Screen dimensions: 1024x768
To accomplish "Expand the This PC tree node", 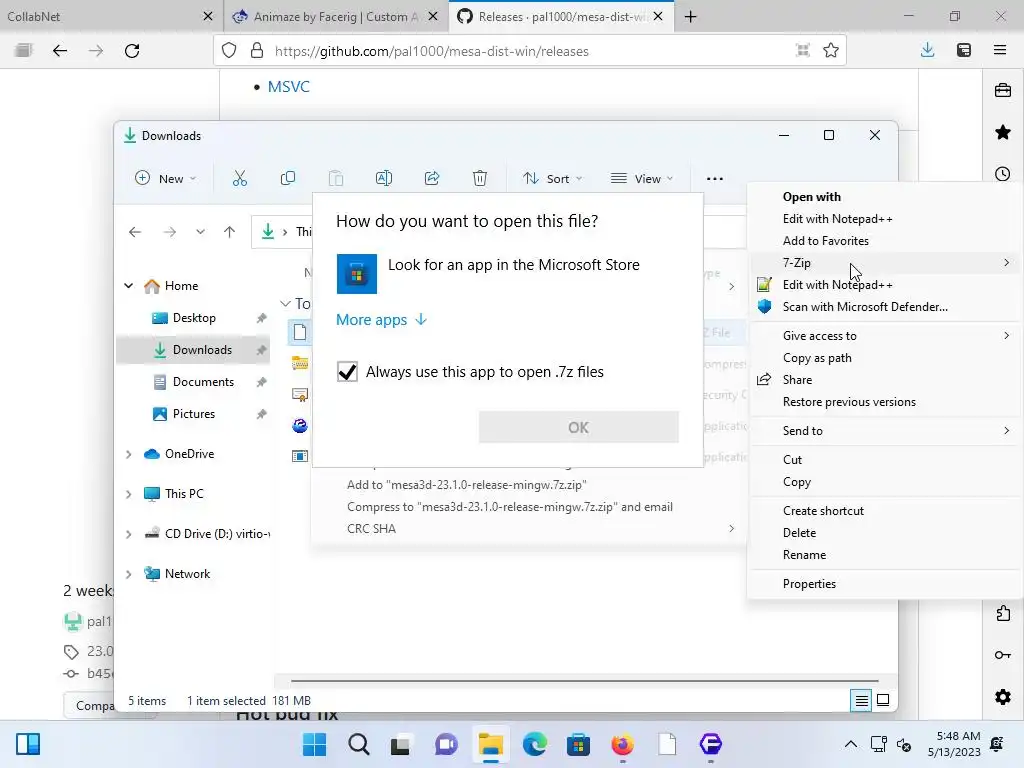I will 129,494.
